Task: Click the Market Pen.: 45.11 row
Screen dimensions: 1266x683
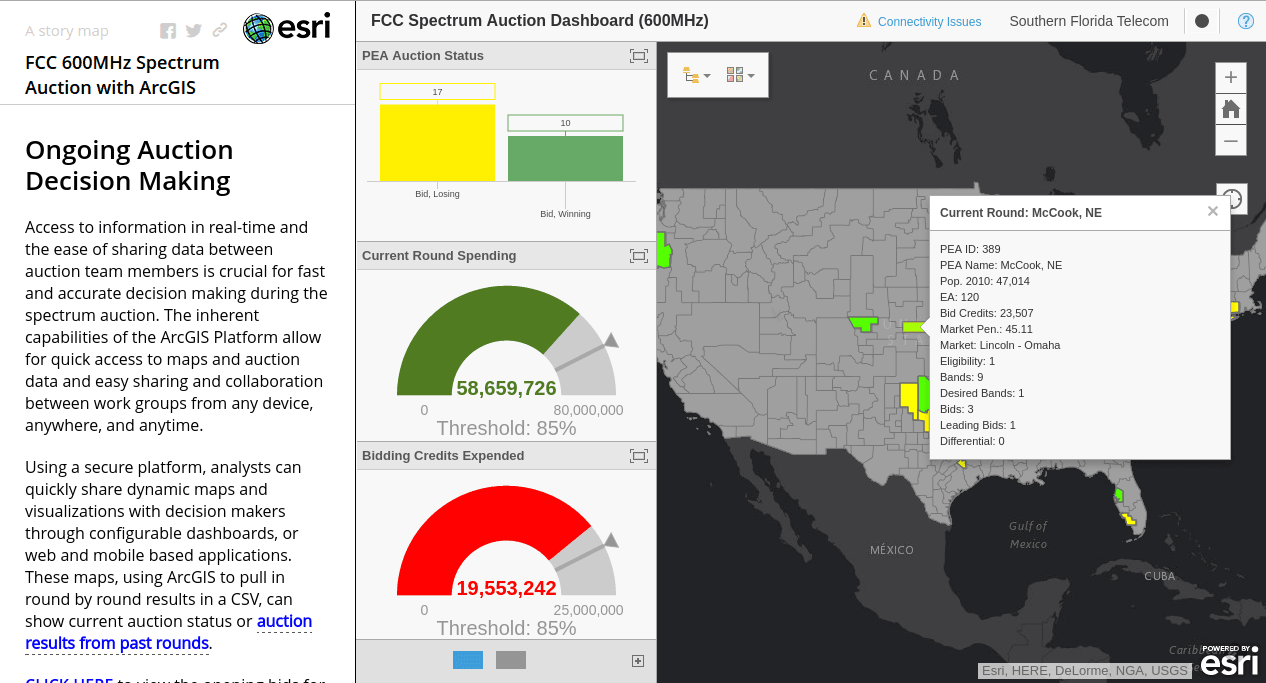Action: click(x=986, y=329)
